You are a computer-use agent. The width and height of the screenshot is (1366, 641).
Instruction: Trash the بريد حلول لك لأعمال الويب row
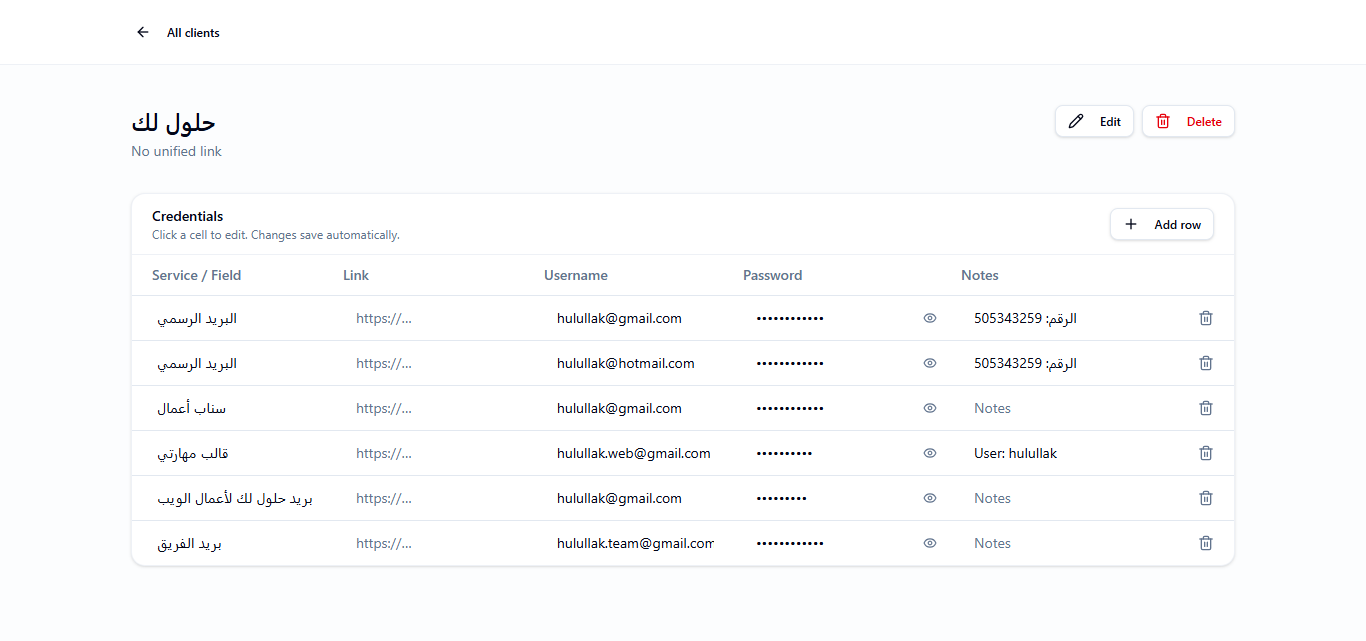[x=1206, y=498]
